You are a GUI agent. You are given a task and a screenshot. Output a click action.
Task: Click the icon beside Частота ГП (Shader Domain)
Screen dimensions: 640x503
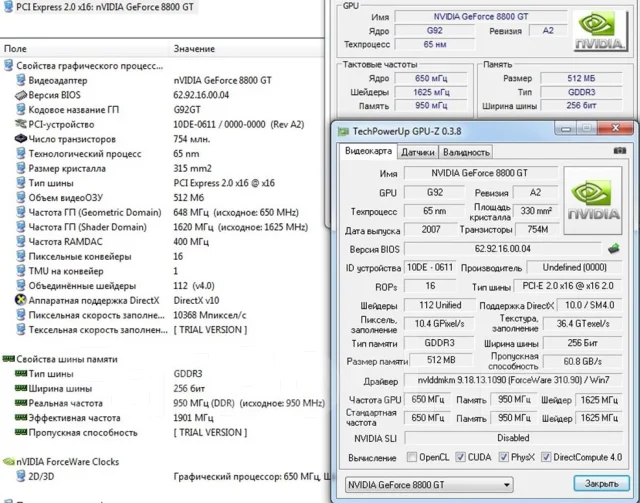pyautogui.click(x=21, y=227)
